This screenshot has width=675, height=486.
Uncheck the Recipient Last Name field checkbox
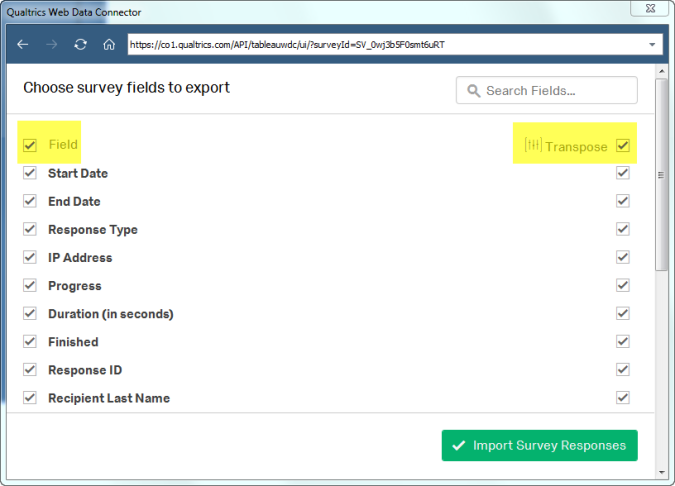point(30,398)
